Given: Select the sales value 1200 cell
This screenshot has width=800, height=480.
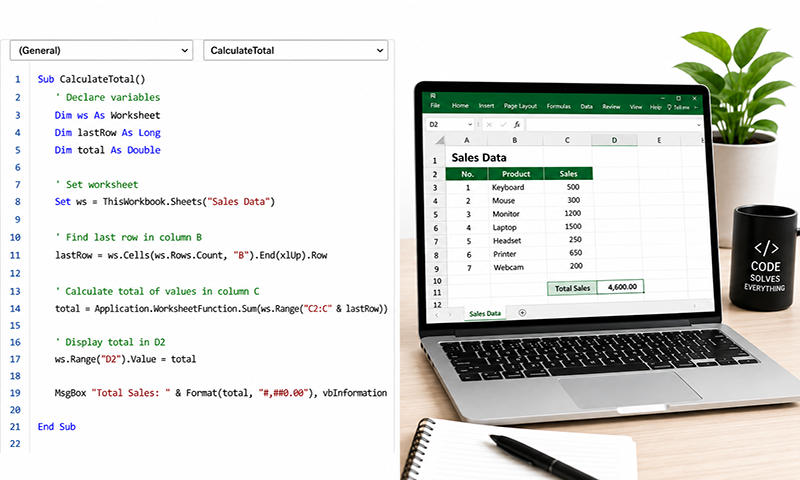Looking at the screenshot, I should (x=572, y=213).
